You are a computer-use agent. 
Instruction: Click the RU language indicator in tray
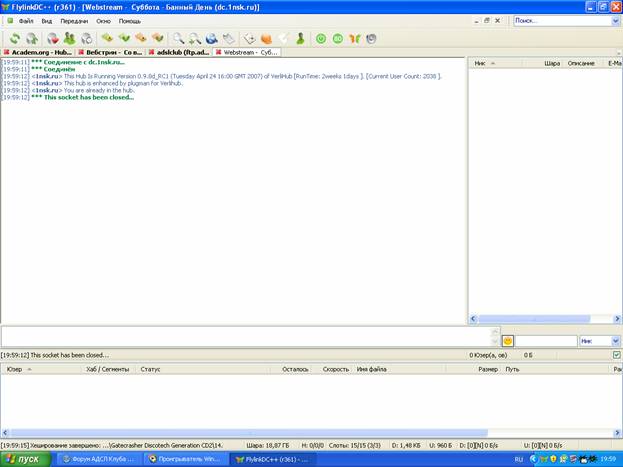pyautogui.click(x=519, y=459)
